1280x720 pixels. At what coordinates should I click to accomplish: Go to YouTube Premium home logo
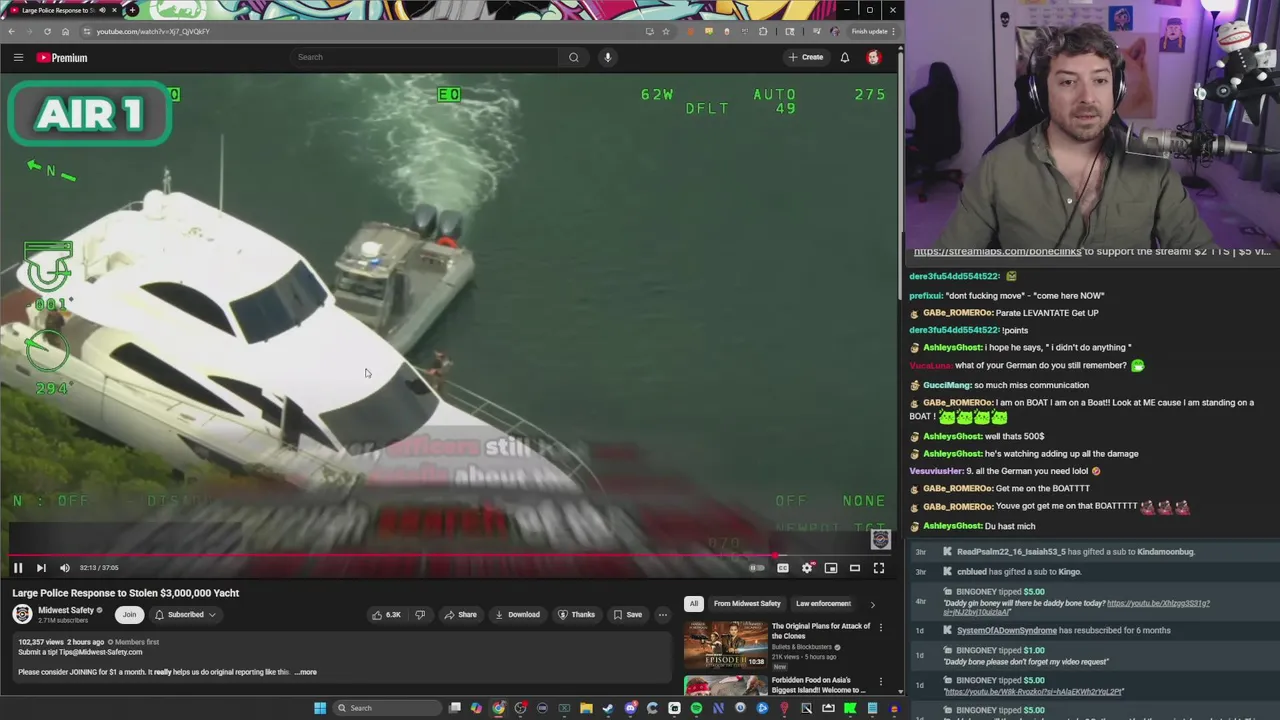[x=62, y=58]
